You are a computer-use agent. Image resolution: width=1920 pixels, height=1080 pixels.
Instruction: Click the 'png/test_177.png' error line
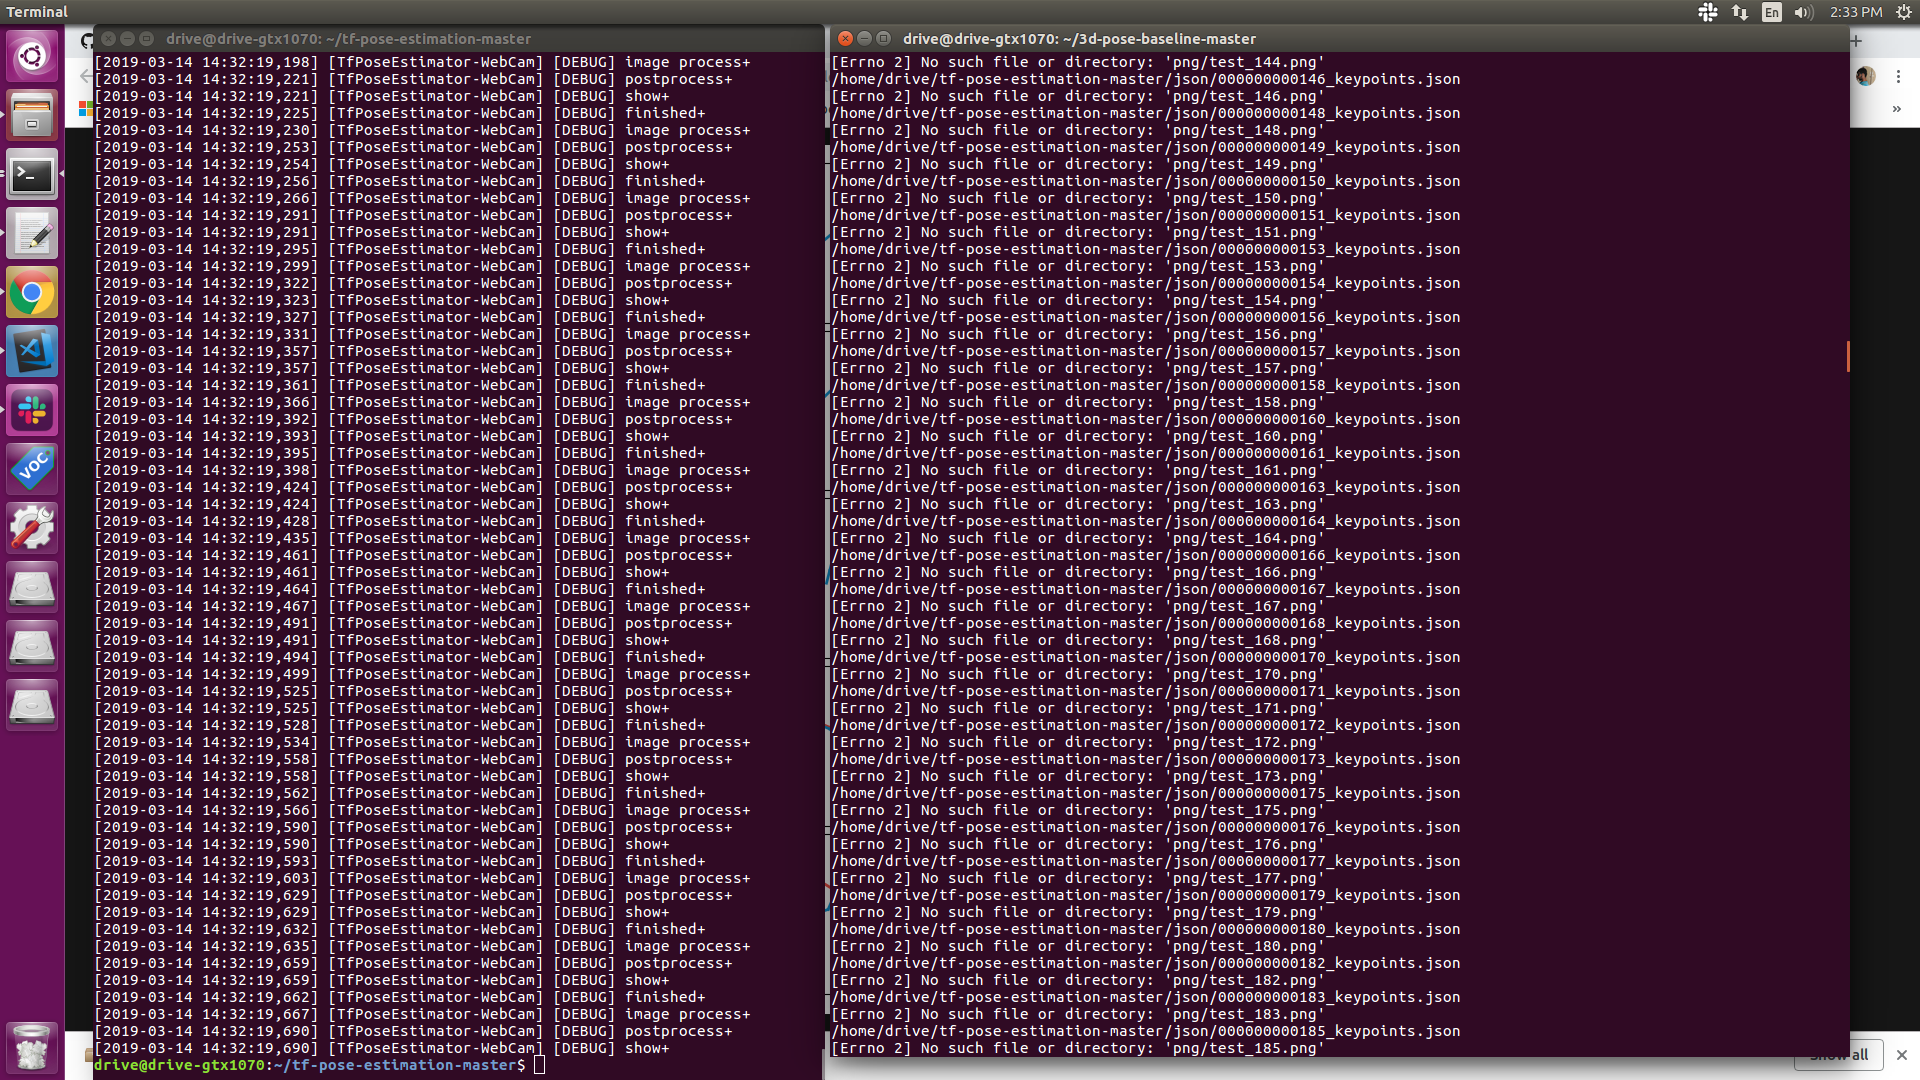(x=1077, y=878)
